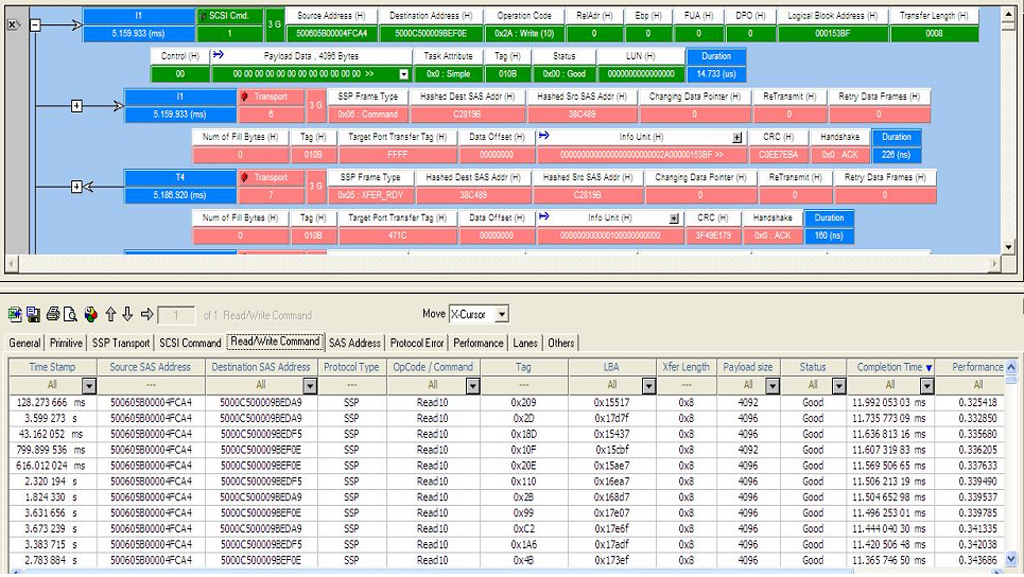Image resolution: width=1024 pixels, height=577 pixels.
Task: Click the up arrow navigation icon
Action: (111, 314)
